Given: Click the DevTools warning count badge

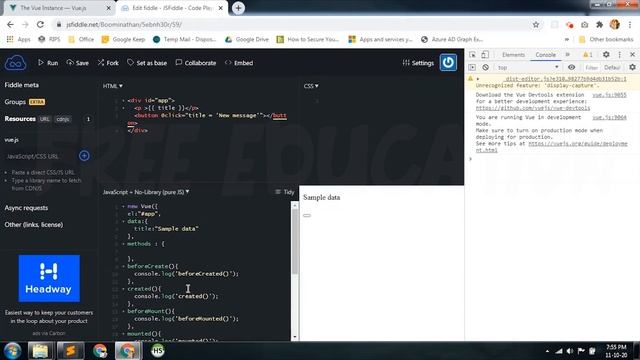Looking at the screenshot, I should pyautogui.click(x=588, y=55).
